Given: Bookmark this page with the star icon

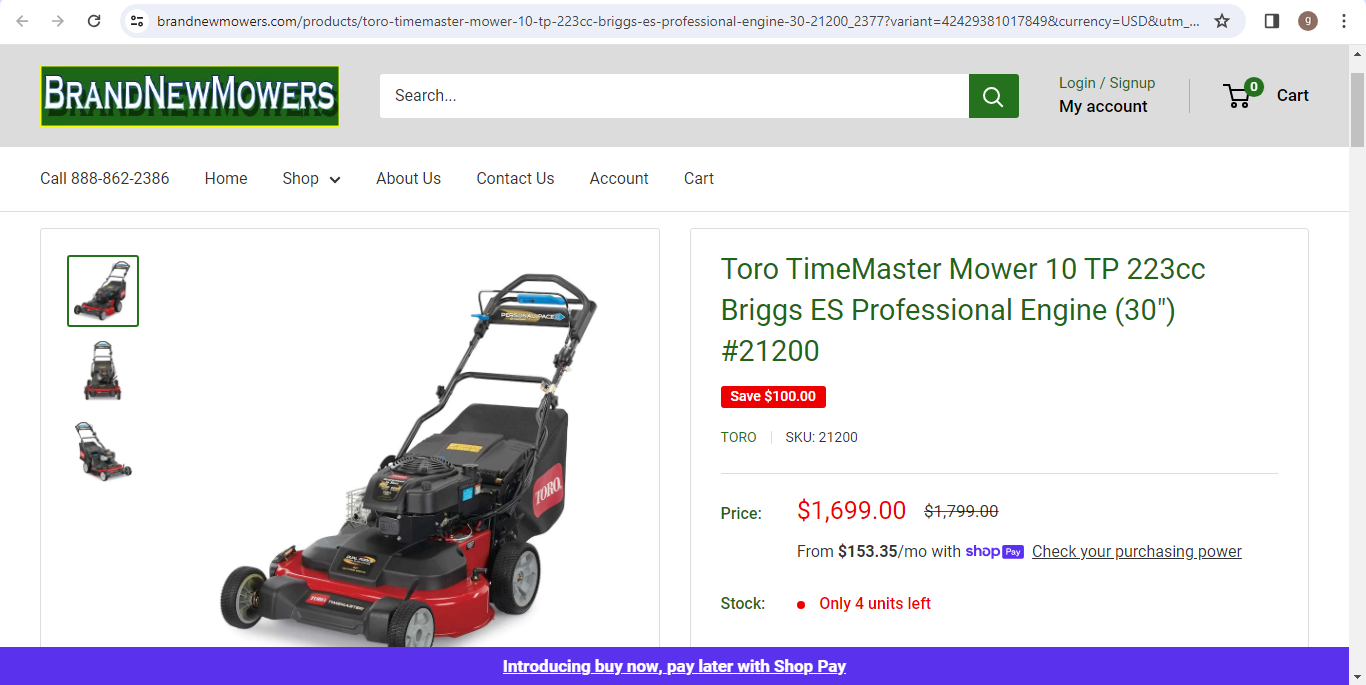Looking at the screenshot, I should coord(1222,21).
